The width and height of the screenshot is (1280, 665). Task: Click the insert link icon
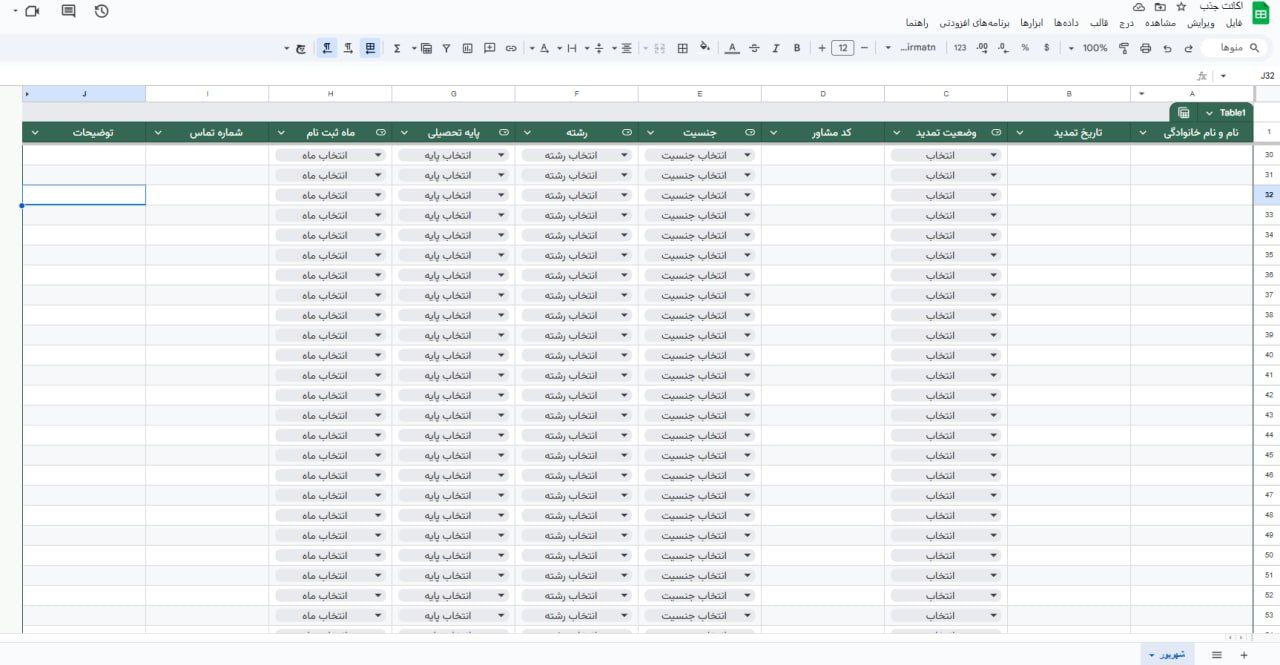point(511,48)
